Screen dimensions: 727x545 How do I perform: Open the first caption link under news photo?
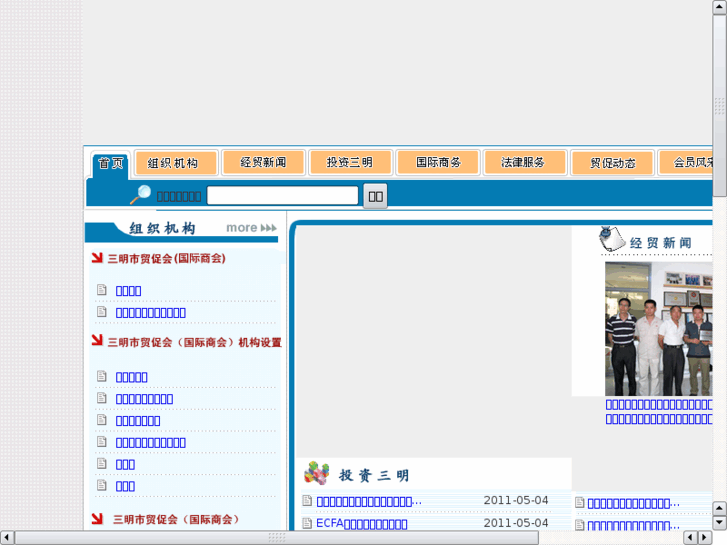tap(659, 404)
